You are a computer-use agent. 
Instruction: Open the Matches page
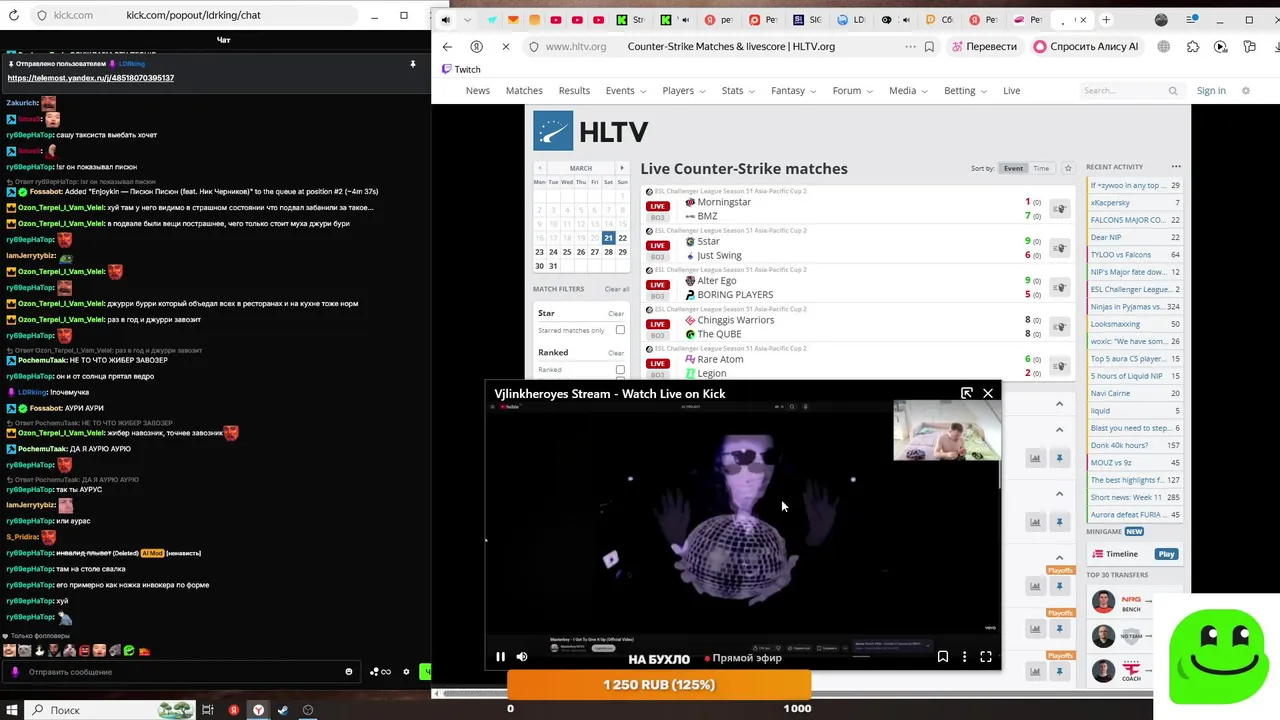point(524,90)
